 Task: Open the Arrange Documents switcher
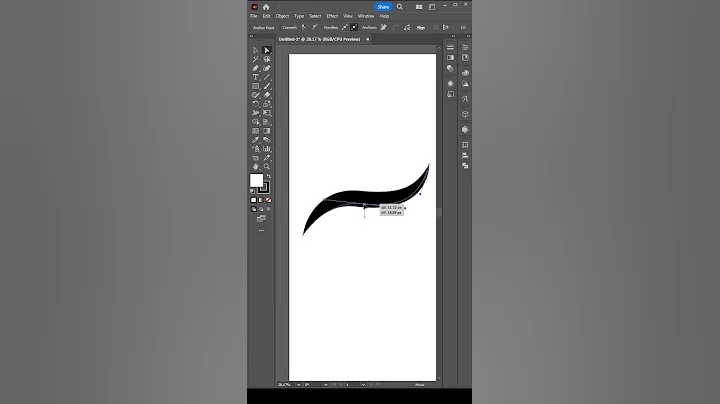tap(419, 7)
